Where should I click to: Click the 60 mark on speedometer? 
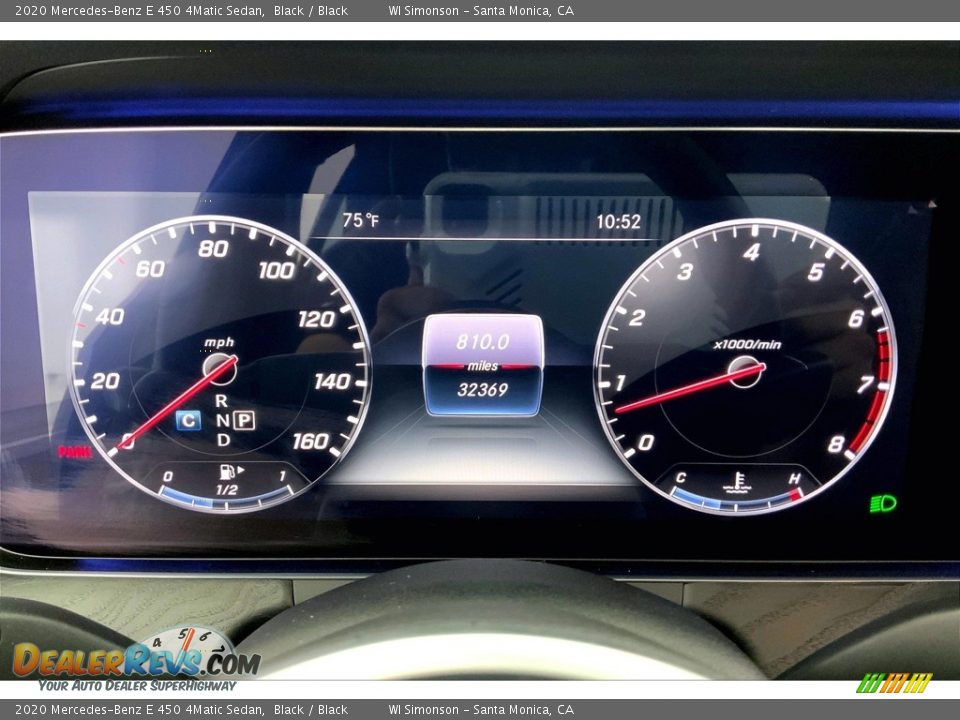point(150,269)
